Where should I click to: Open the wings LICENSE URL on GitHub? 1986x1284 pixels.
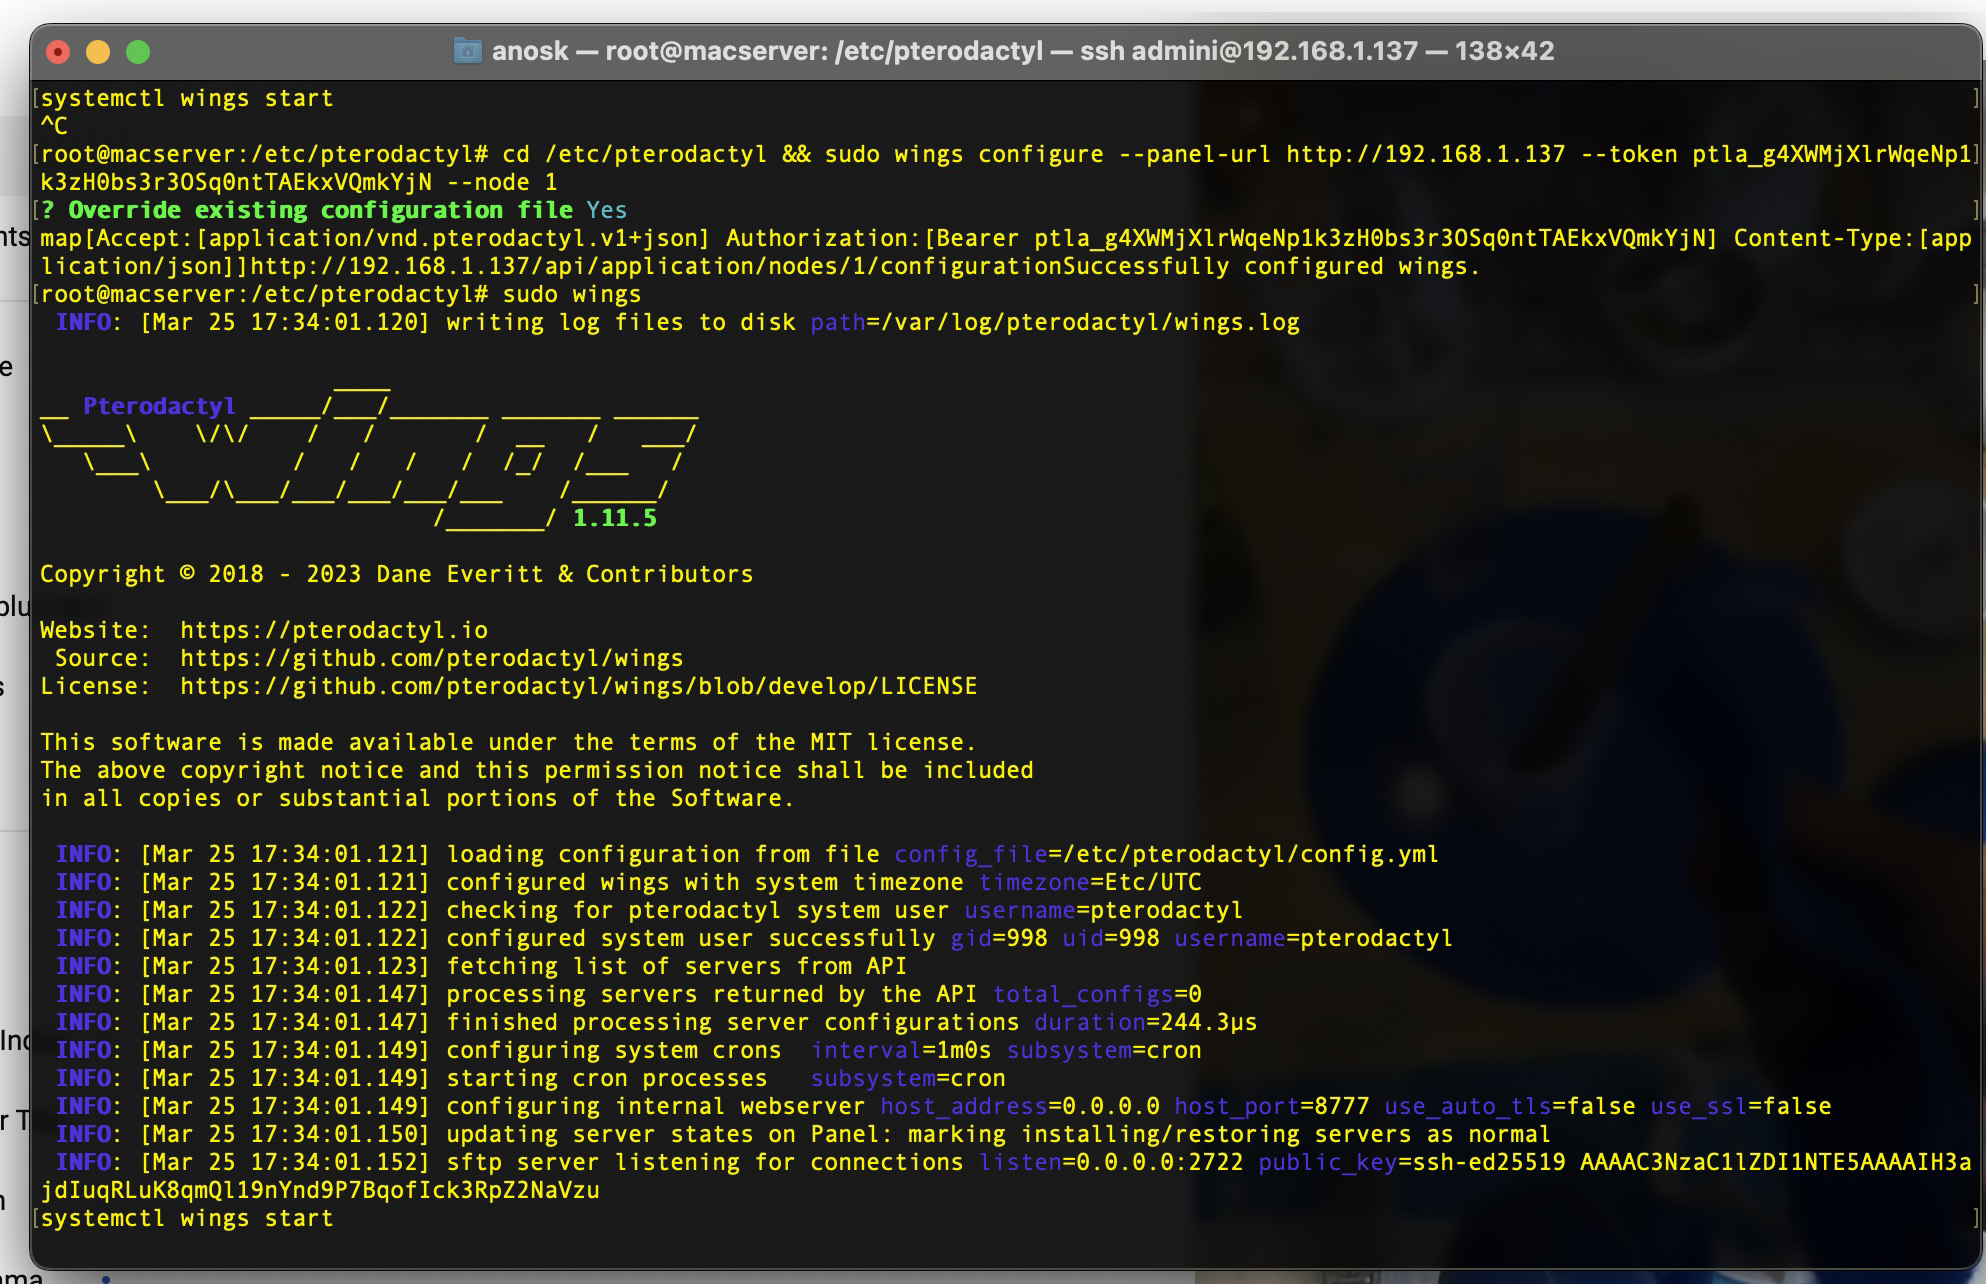[x=578, y=686]
